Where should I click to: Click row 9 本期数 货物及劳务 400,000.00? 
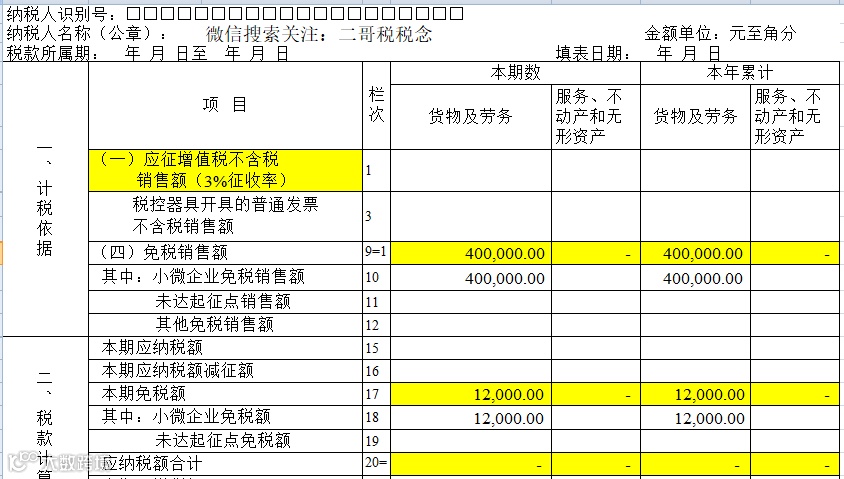471,253
